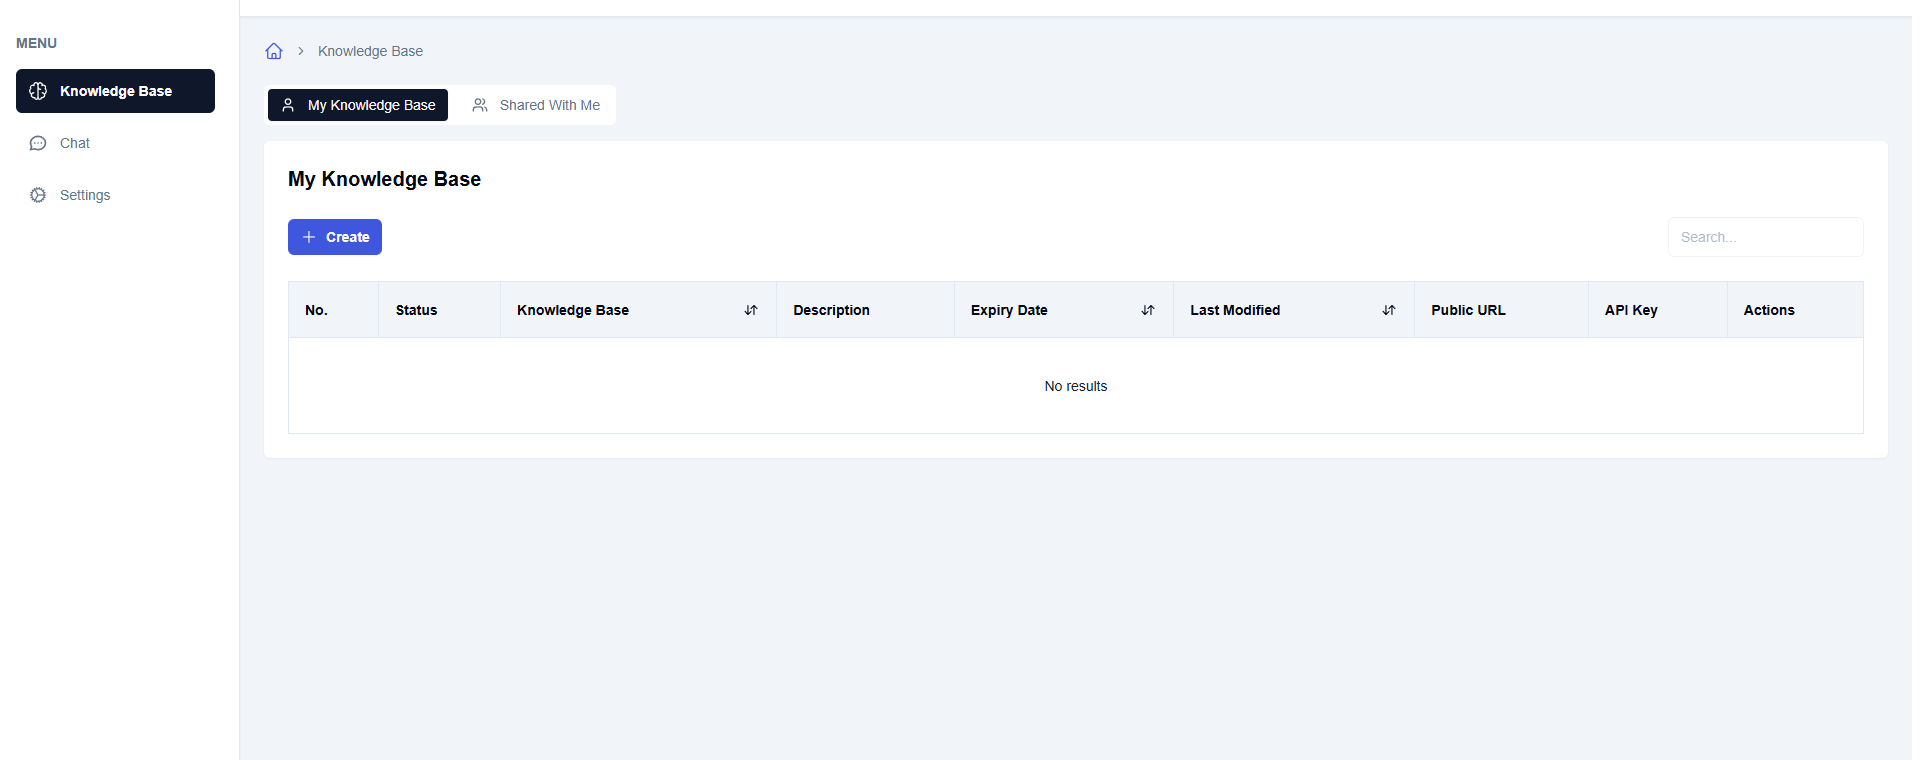Image resolution: width=1920 pixels, height=760 pixels.
Task: Click the Actions column header
Action: click(1769, 310)
